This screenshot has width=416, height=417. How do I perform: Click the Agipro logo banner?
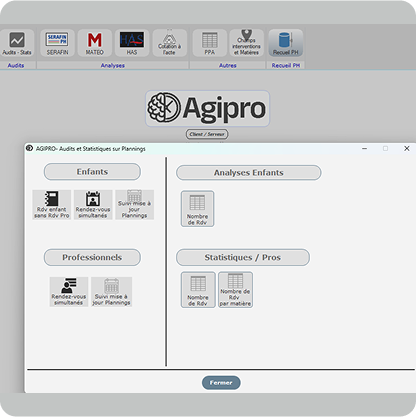207,109
